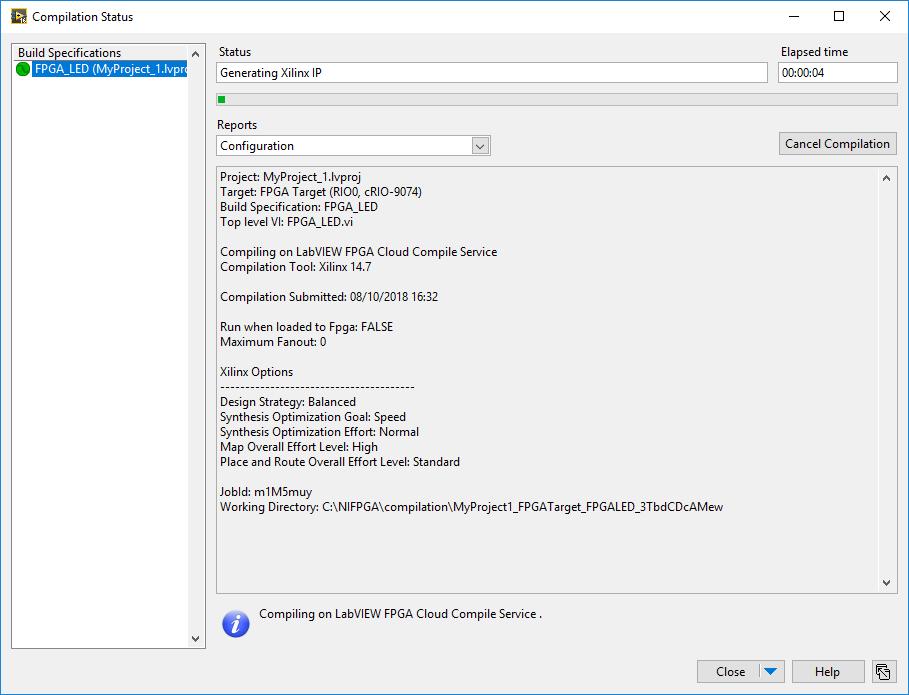Image resolution: width=909 pixels, height=695 pixels.
Task: Click the 'Reports' label
Action: pyautogui.click(x=237, y=125)
